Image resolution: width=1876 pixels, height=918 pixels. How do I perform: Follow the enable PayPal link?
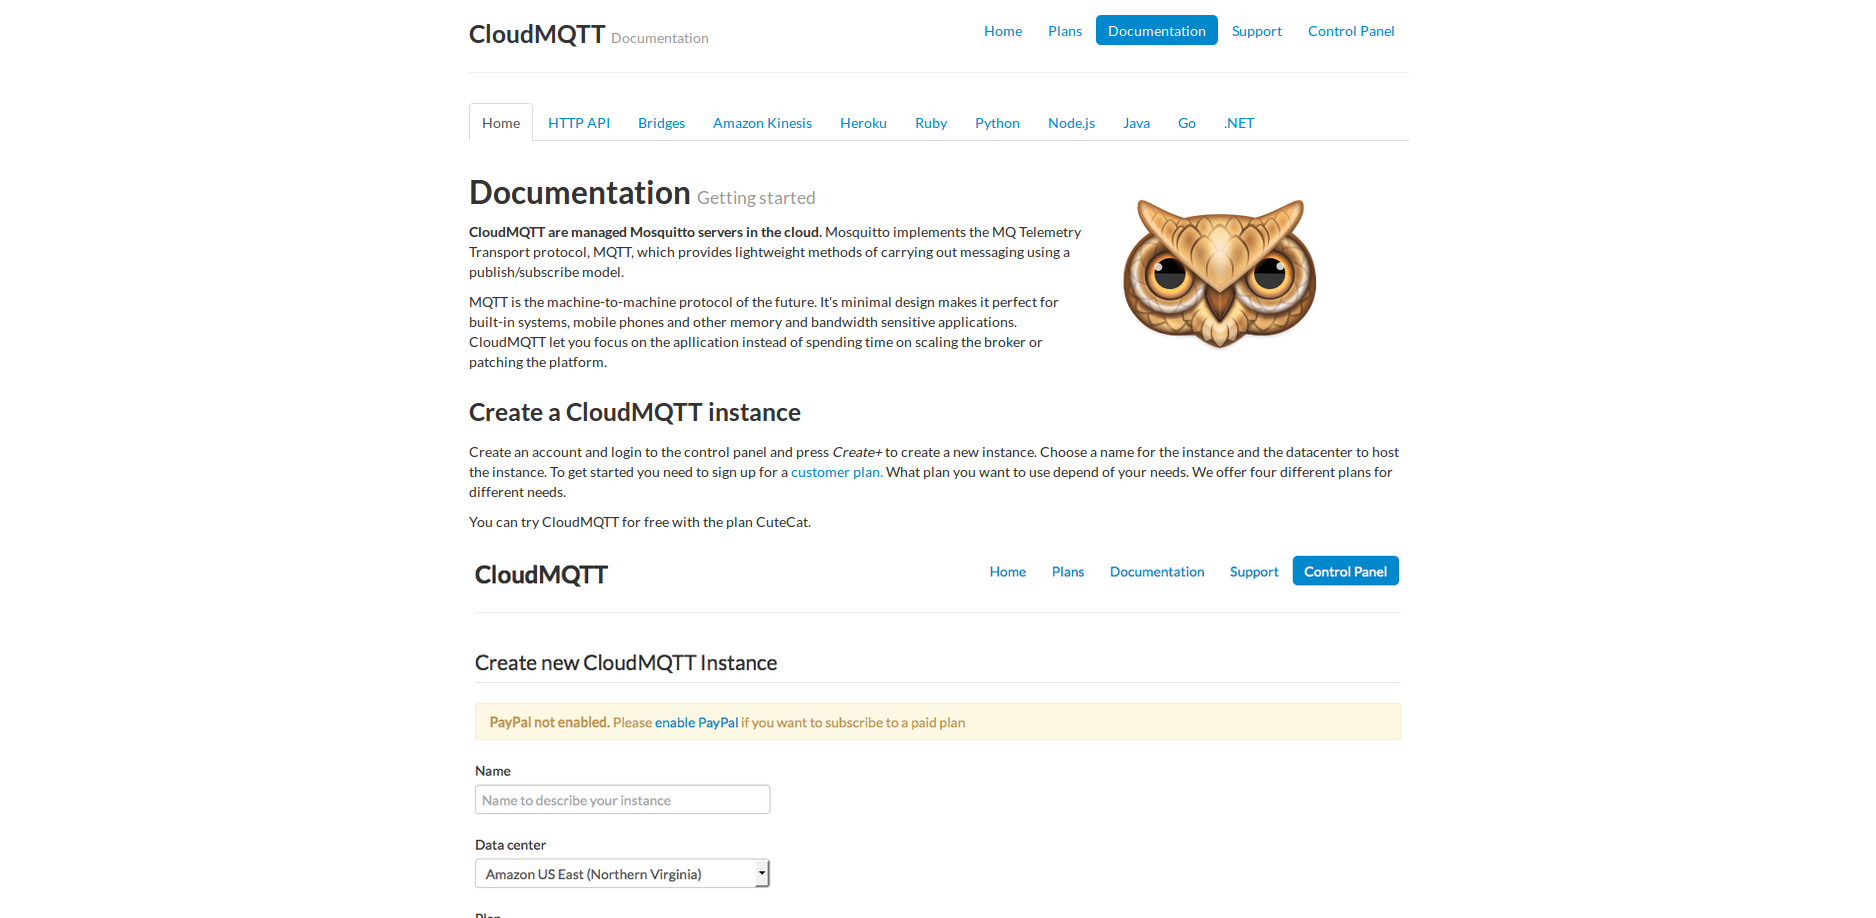697,723
